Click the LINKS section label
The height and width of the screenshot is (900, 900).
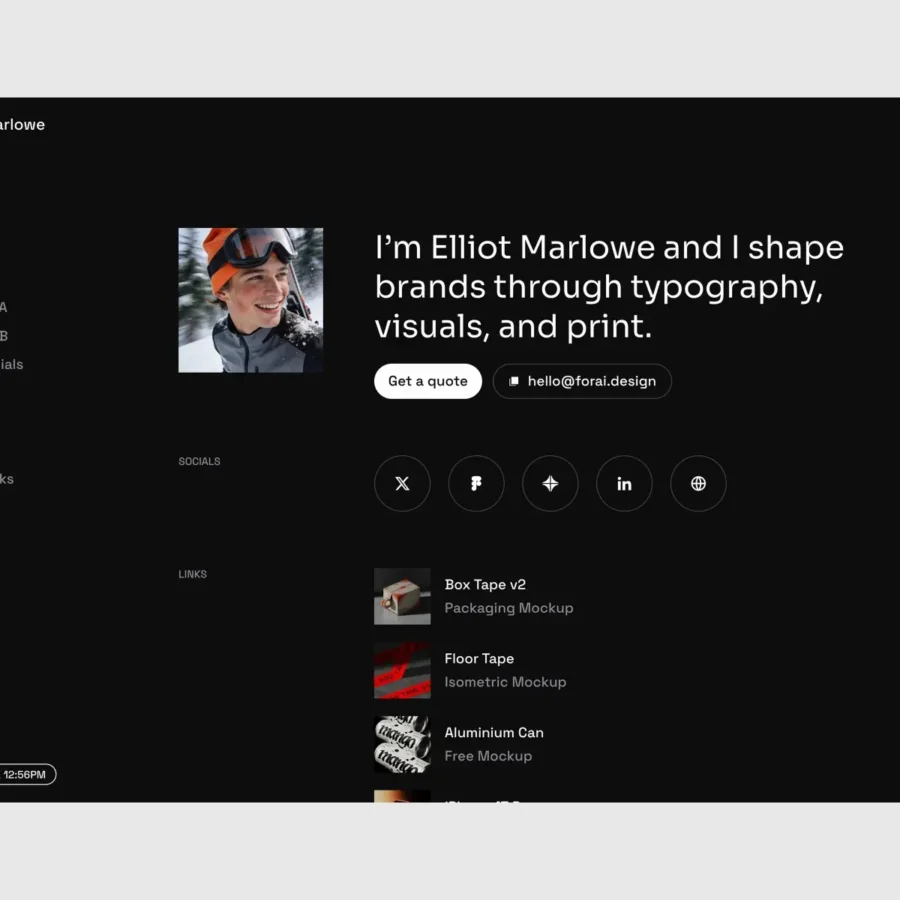pyautogui.click(x=192, y=574)
